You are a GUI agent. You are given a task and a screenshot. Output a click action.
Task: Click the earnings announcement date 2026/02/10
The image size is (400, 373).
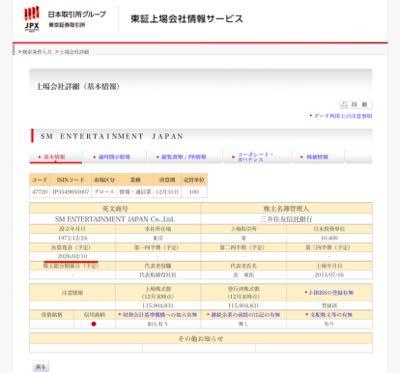pos(73,256)
